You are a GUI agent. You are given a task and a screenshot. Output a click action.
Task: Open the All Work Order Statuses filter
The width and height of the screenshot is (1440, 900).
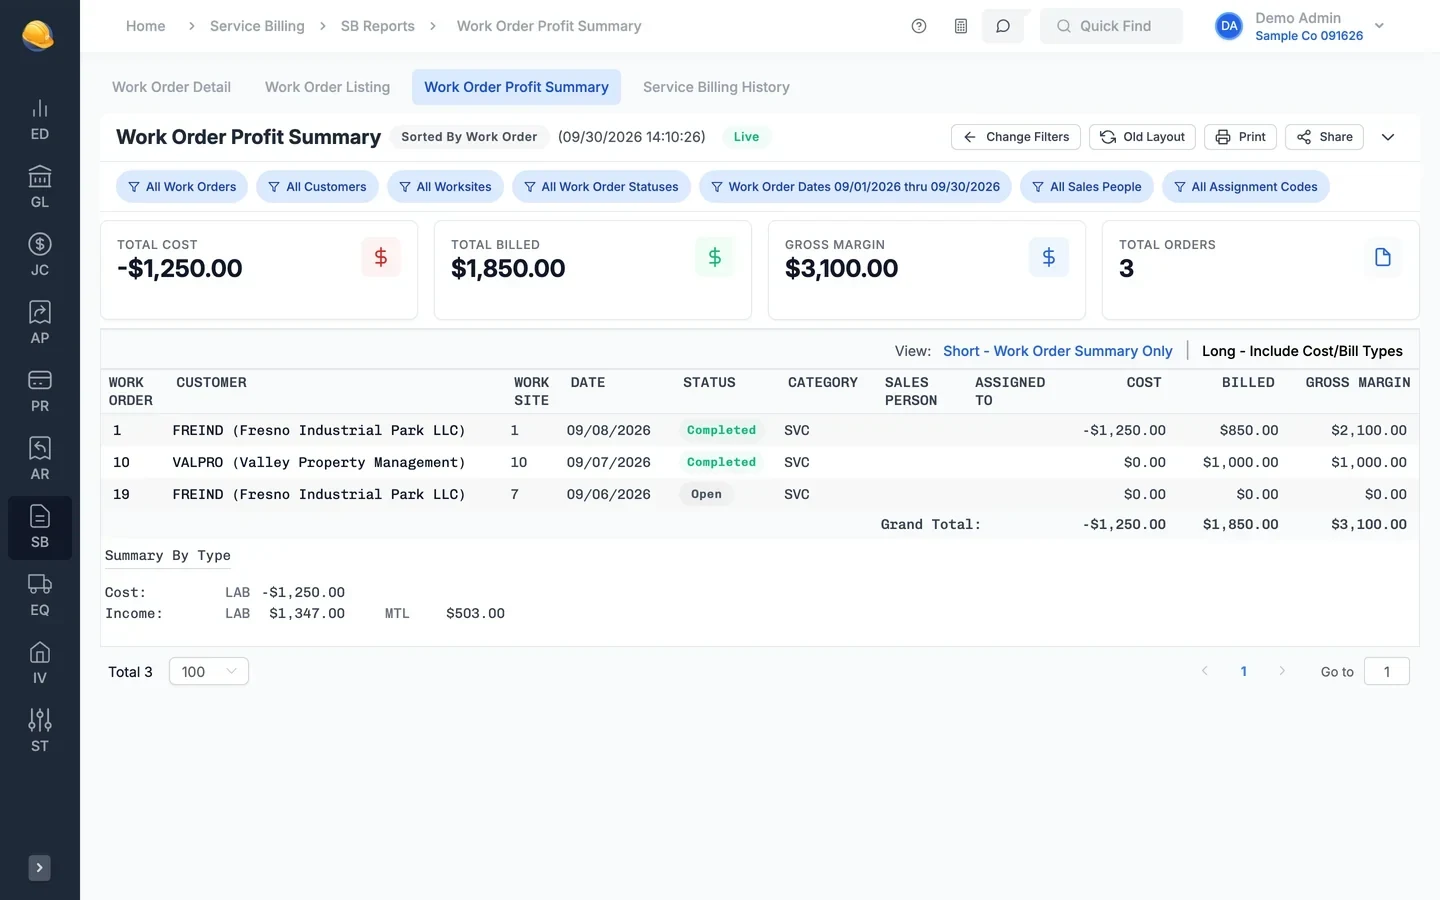(601, 187)
